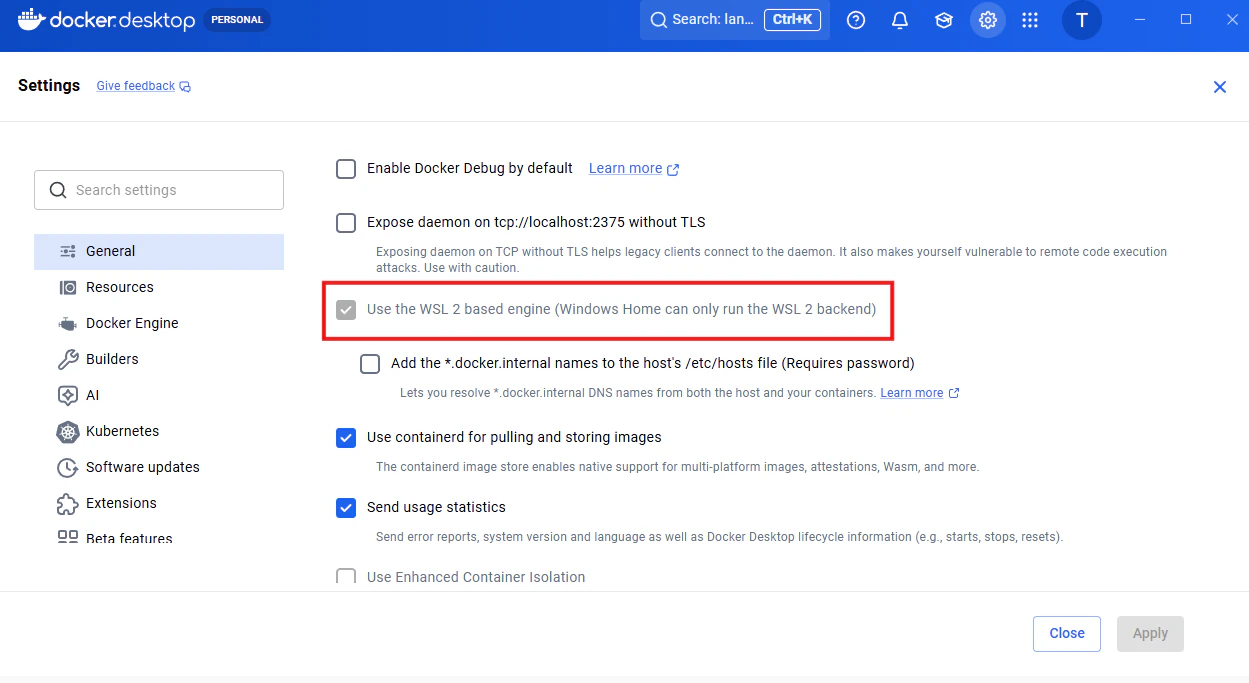Click the Docker Engine whale icon
Screen dimensions: 1249x683
[x=68, y=323]
